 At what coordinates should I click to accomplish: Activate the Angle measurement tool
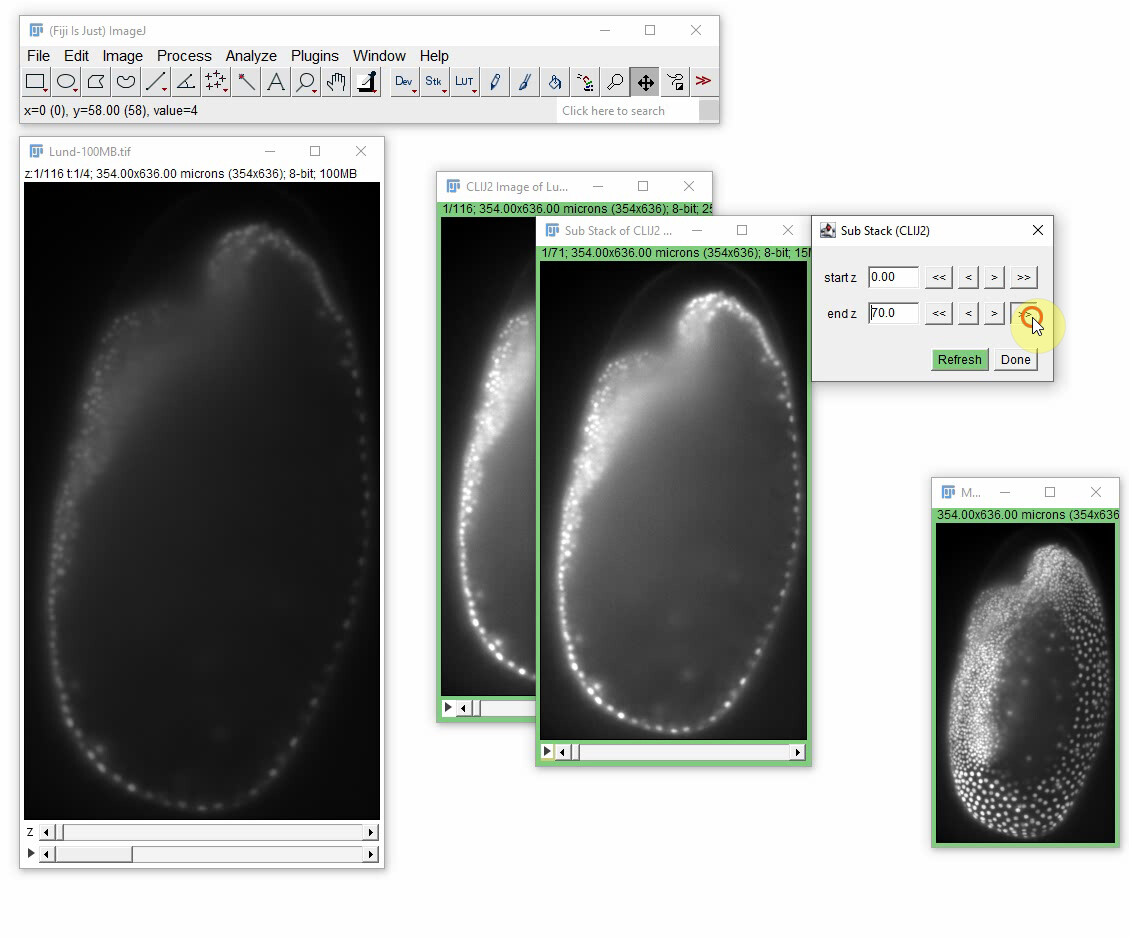(x=185, y=82)
